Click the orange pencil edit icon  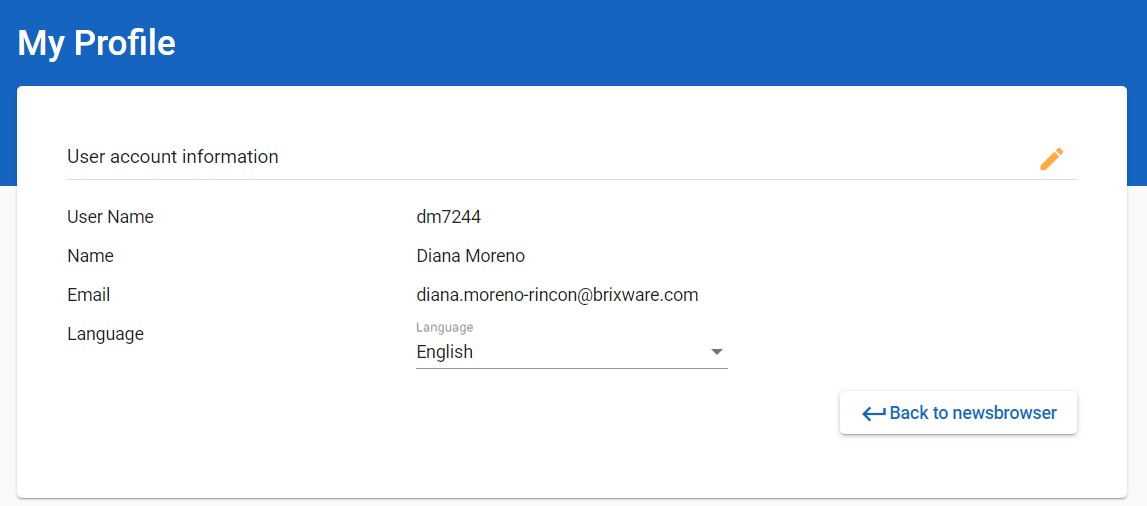click(x=1051, y=159)
